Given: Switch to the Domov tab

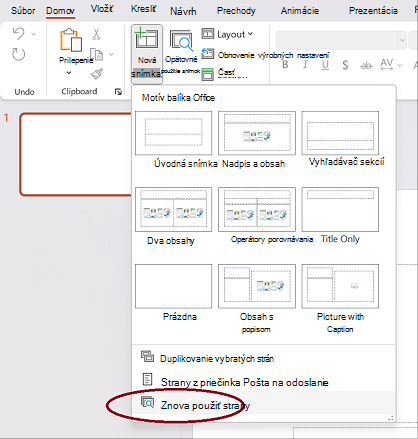Looking at the screenshot, I should tap(60, 11).
